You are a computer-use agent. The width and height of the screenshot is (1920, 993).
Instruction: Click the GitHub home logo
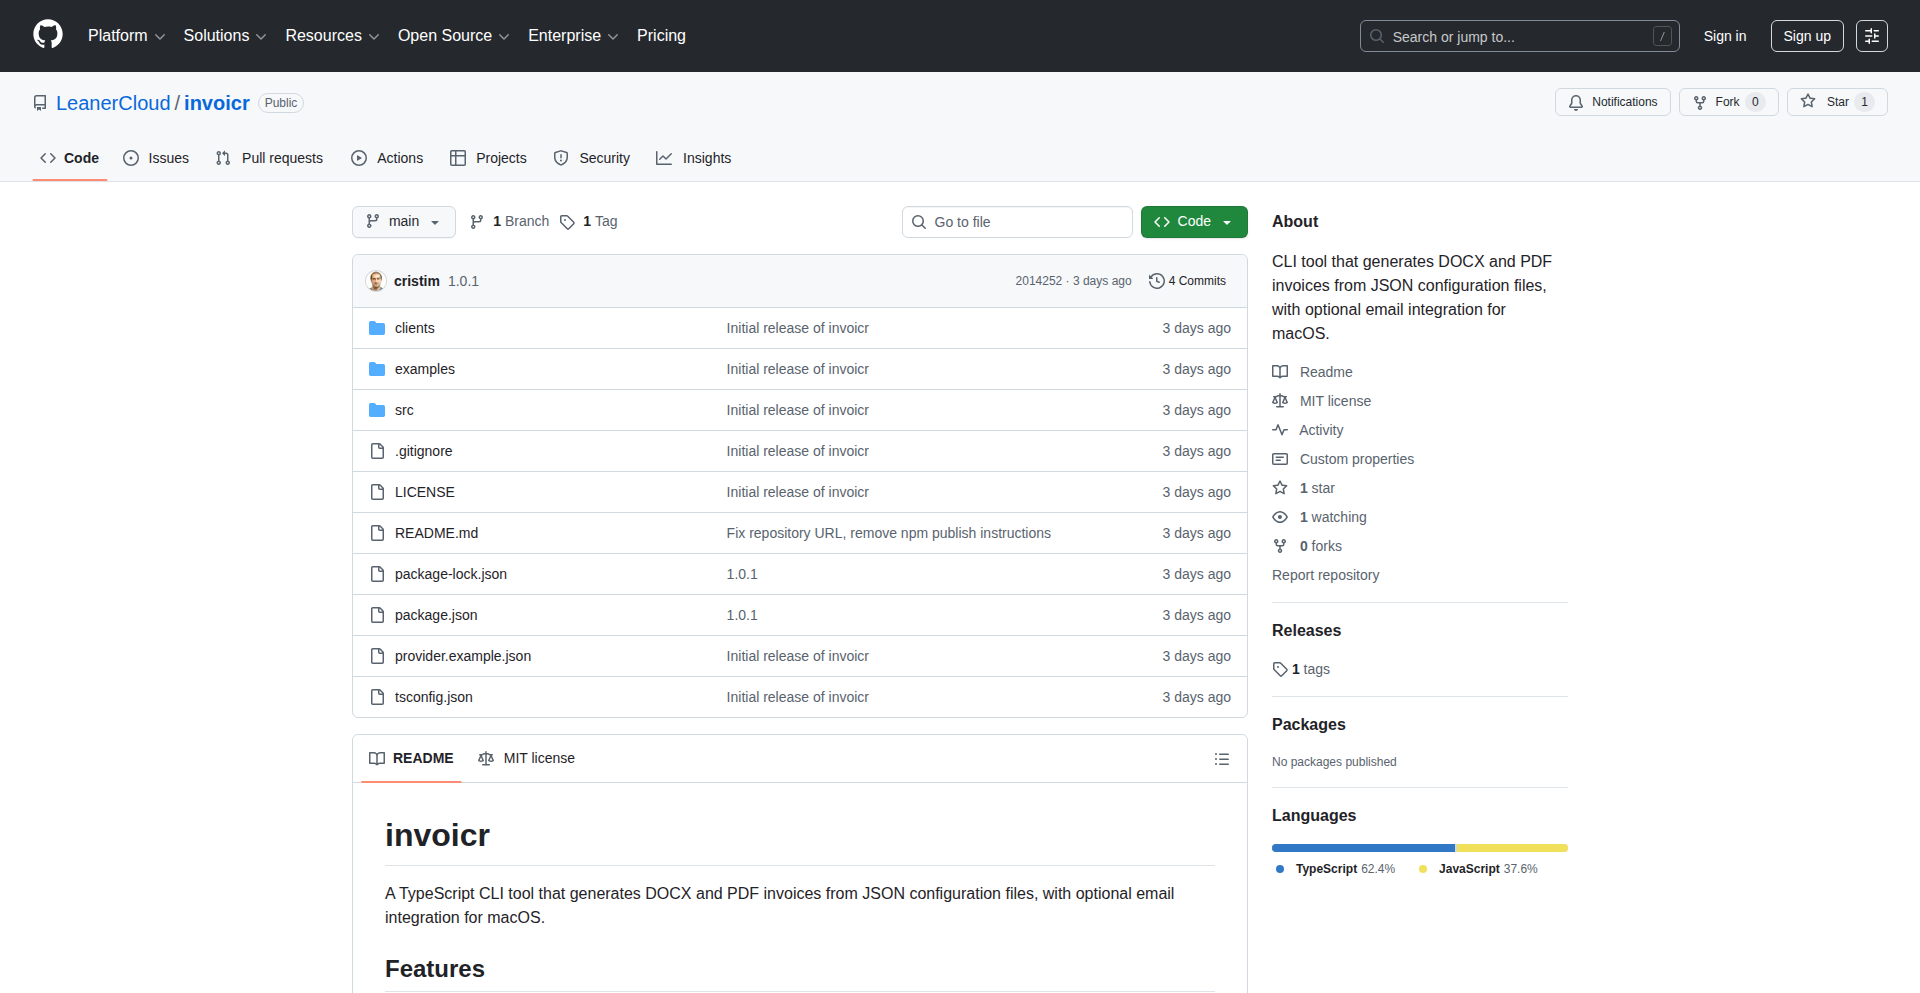[46, 35]
